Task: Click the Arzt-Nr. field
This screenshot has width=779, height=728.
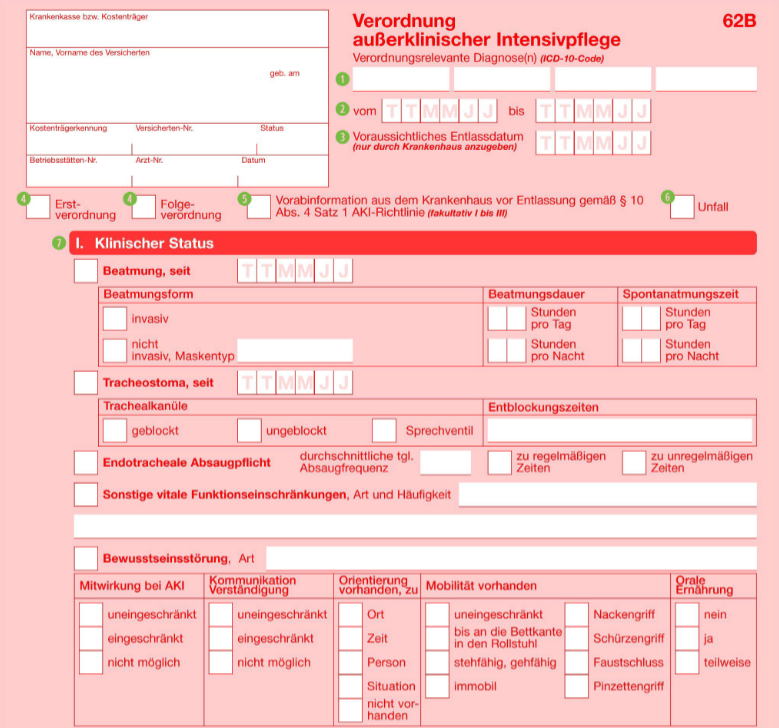Action: tap(185, 171)
